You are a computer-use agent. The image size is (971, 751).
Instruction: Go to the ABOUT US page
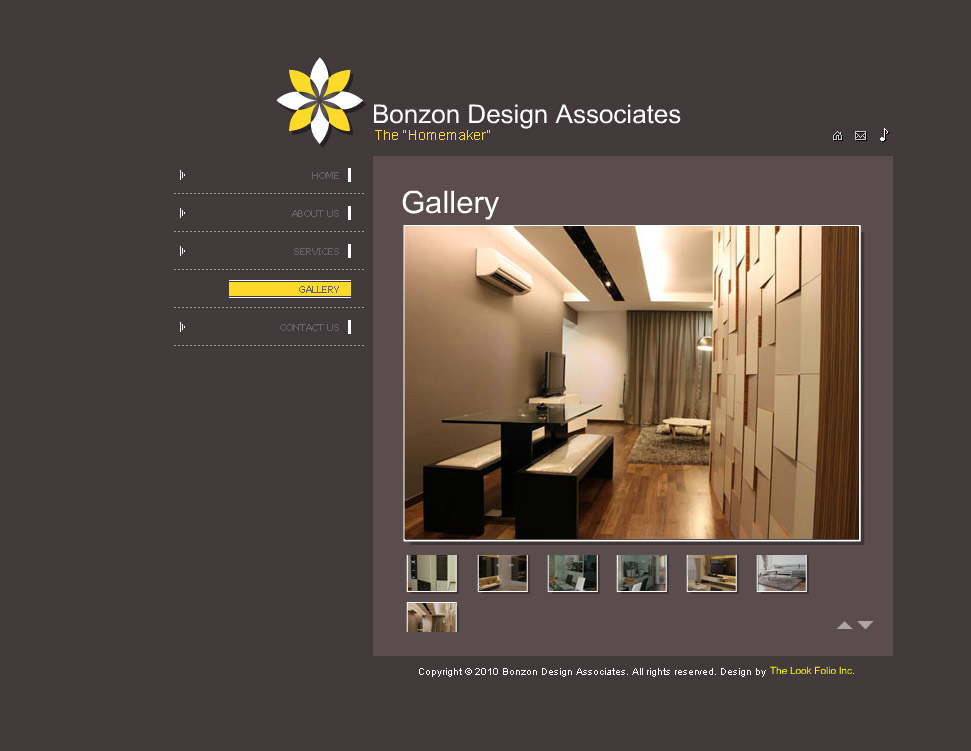[x=315, y=213]
